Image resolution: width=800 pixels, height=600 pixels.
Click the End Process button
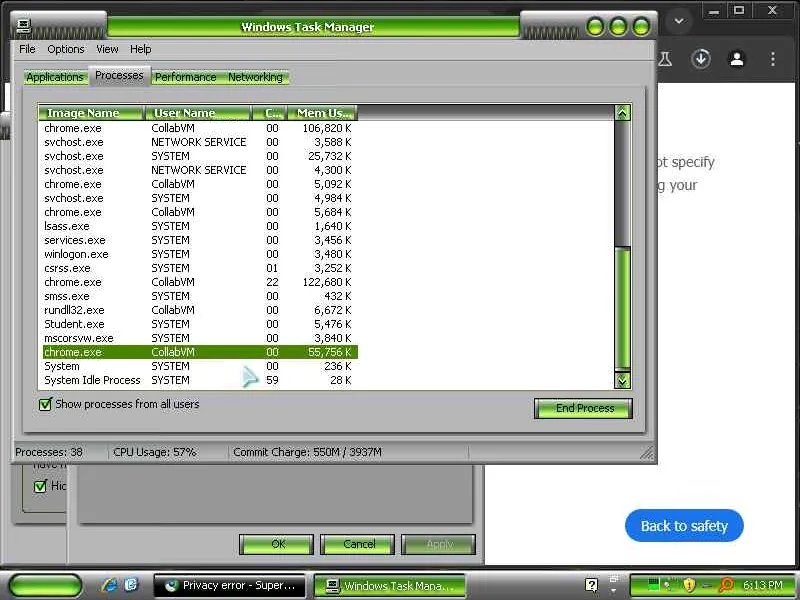coord(583,408)
